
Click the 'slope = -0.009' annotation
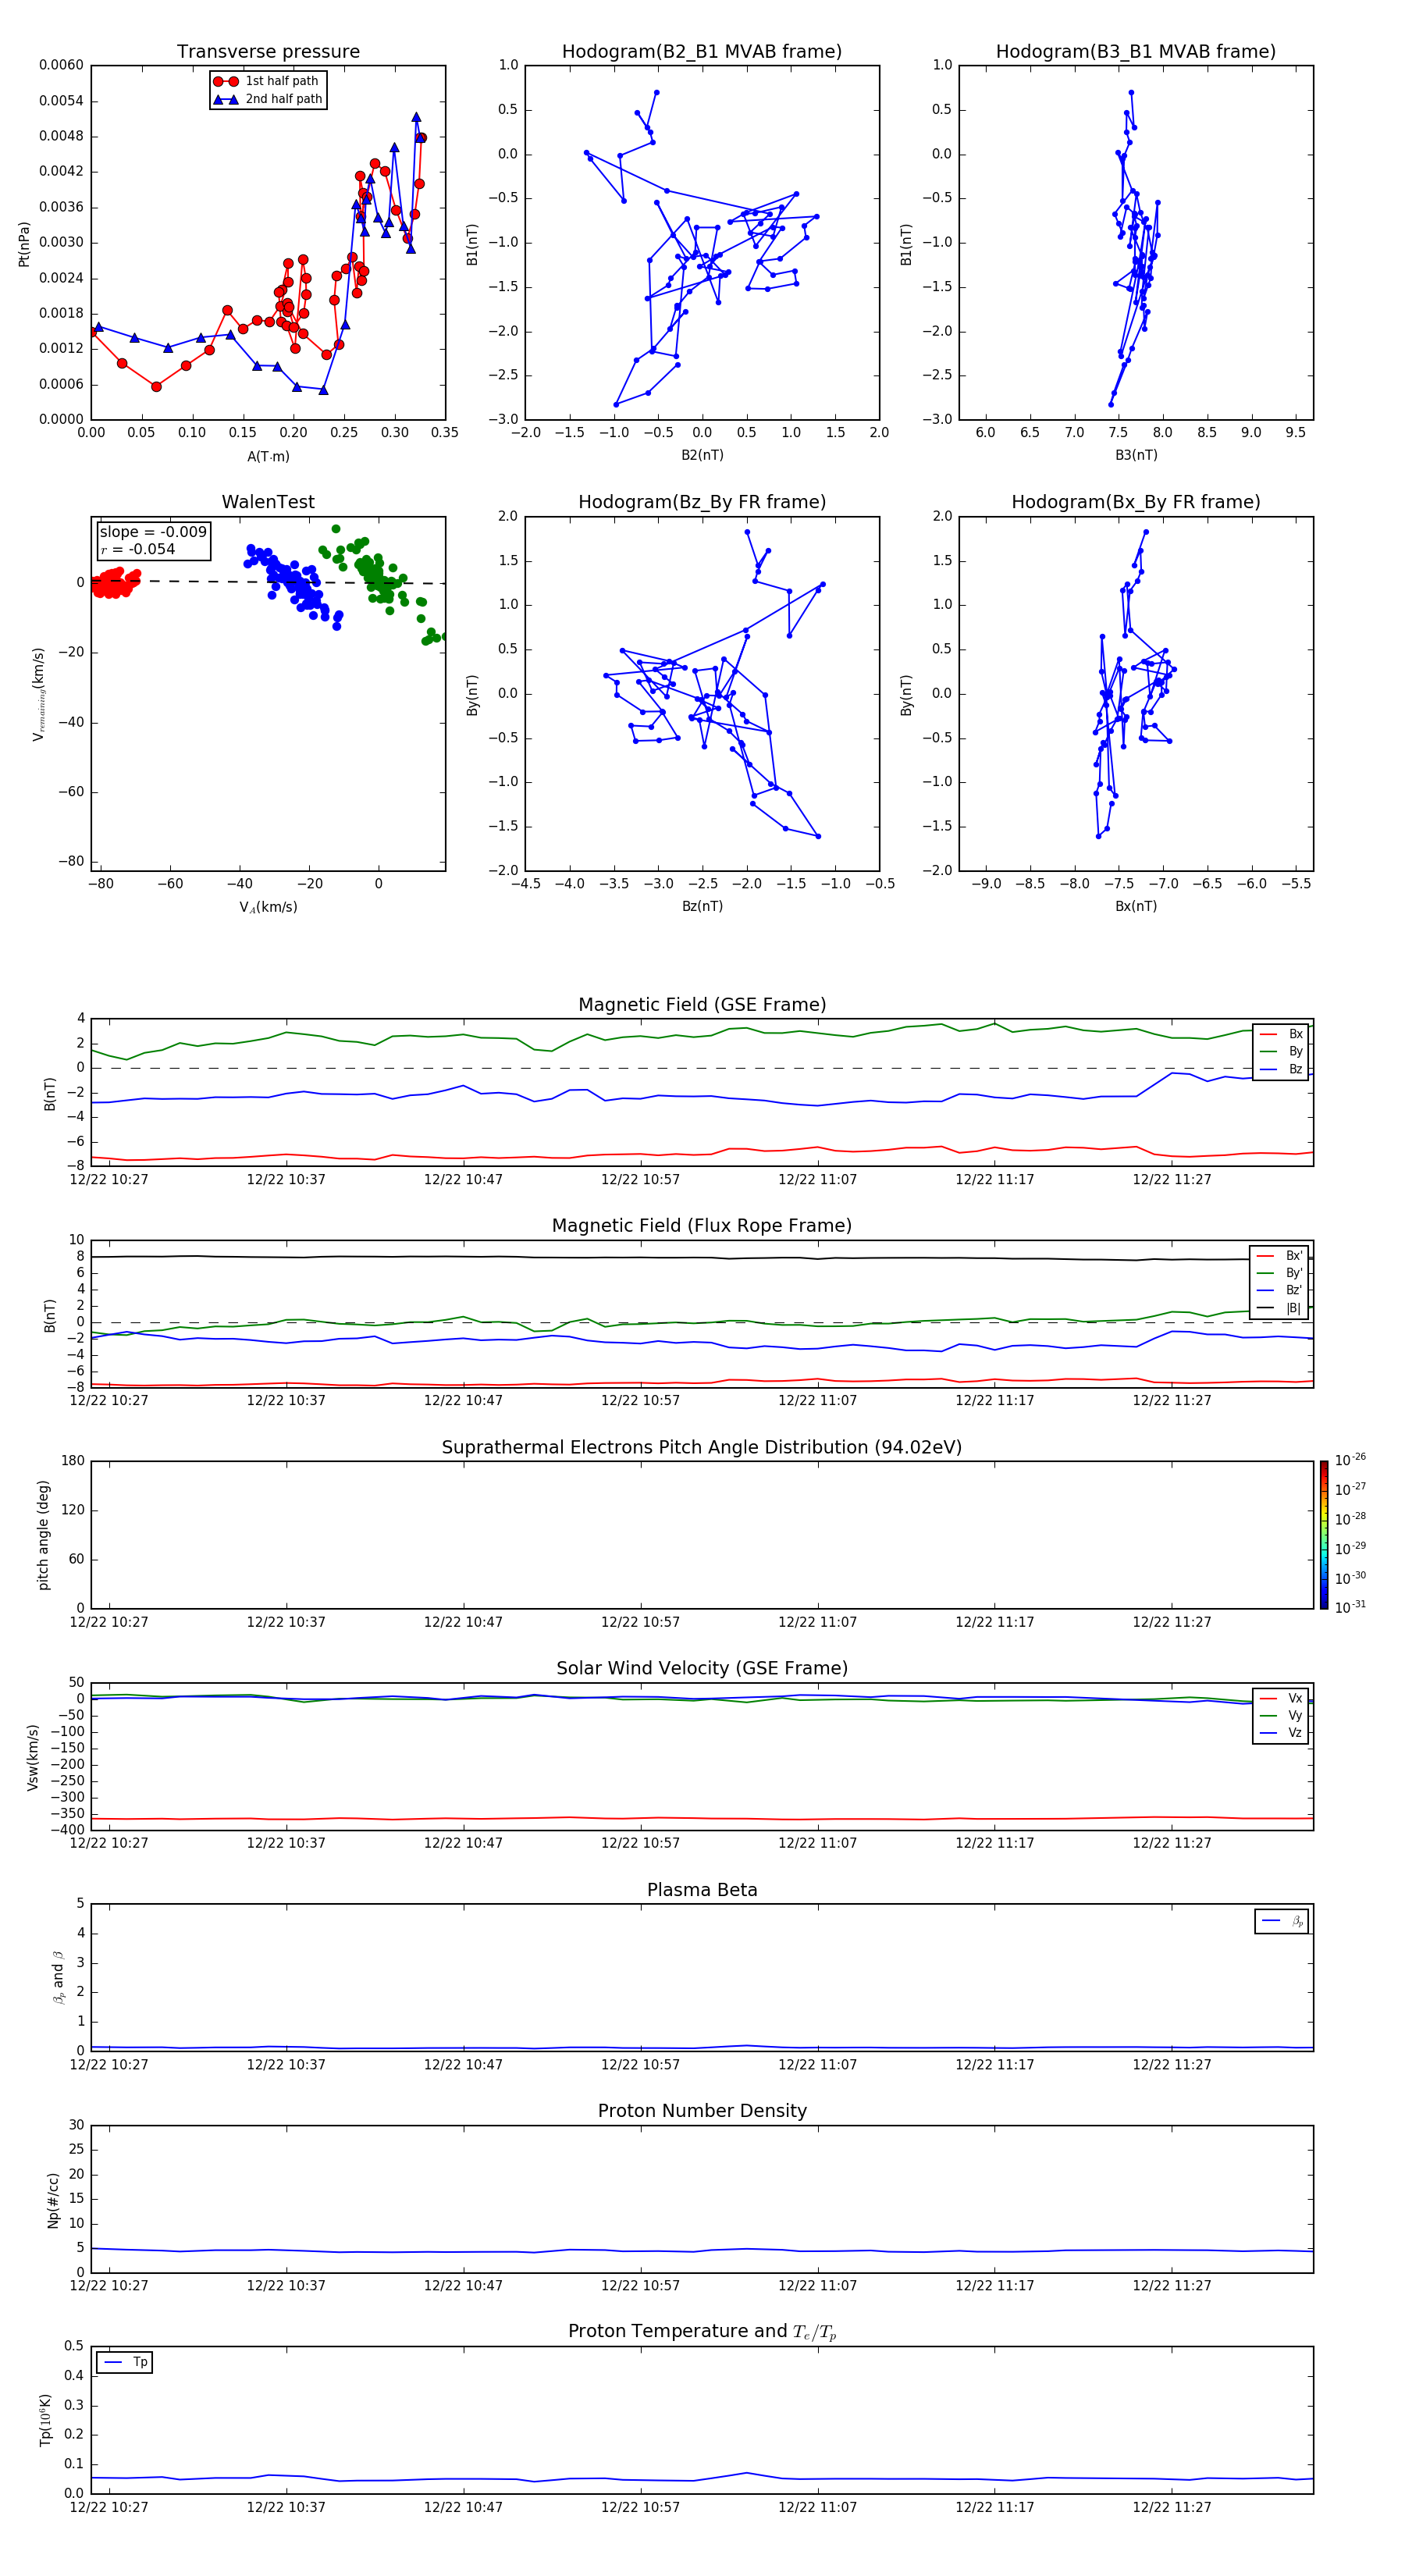pyautogui.click(x=153, y=532)
